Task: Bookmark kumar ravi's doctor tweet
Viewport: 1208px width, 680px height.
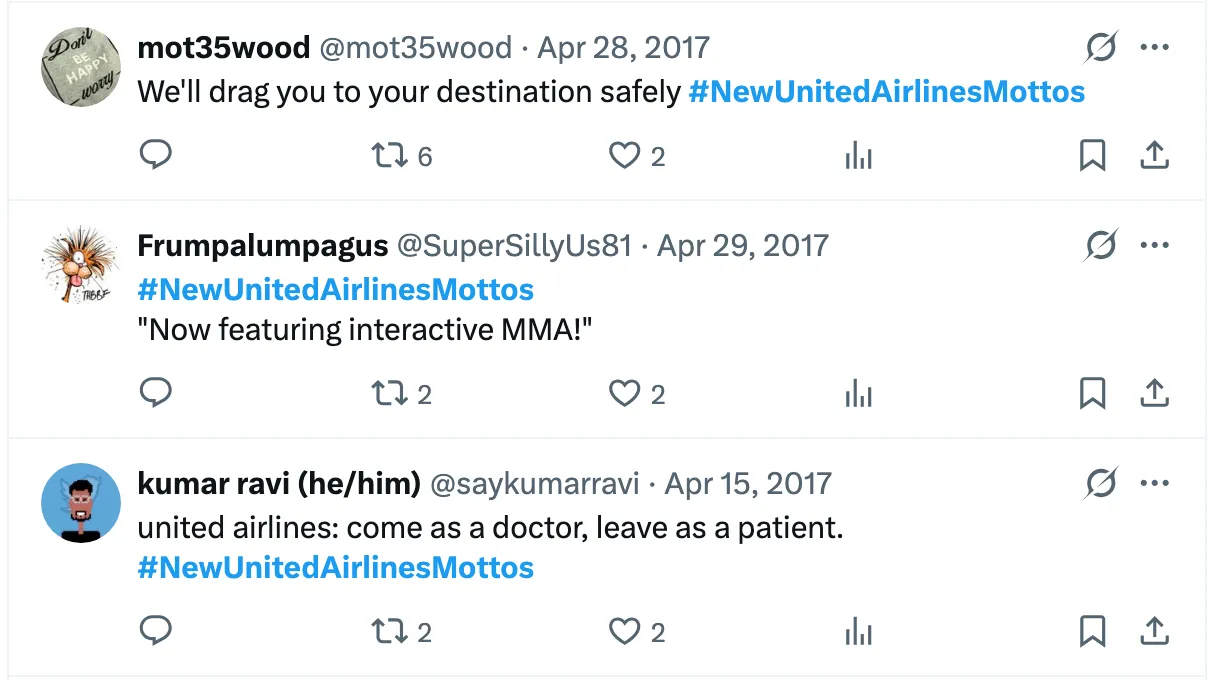Action: coord(1092,632)
